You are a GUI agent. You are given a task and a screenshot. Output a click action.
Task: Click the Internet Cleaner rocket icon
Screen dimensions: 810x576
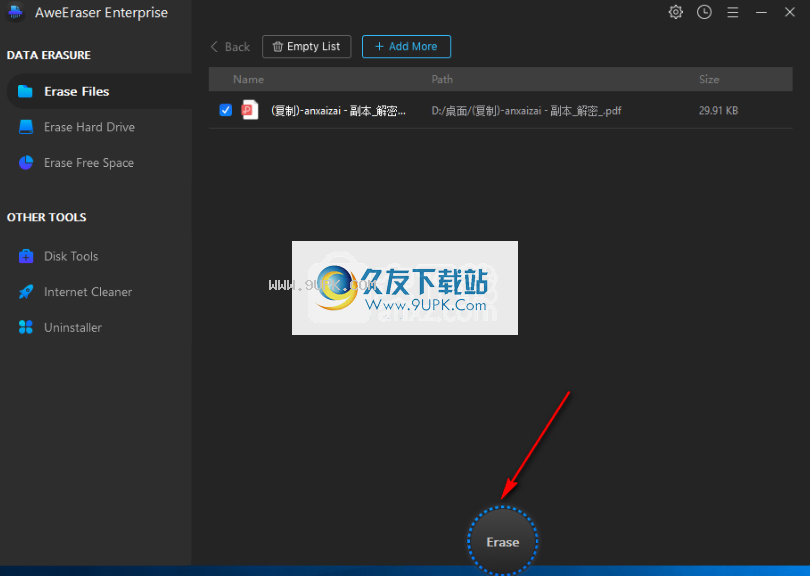[26, 292]
